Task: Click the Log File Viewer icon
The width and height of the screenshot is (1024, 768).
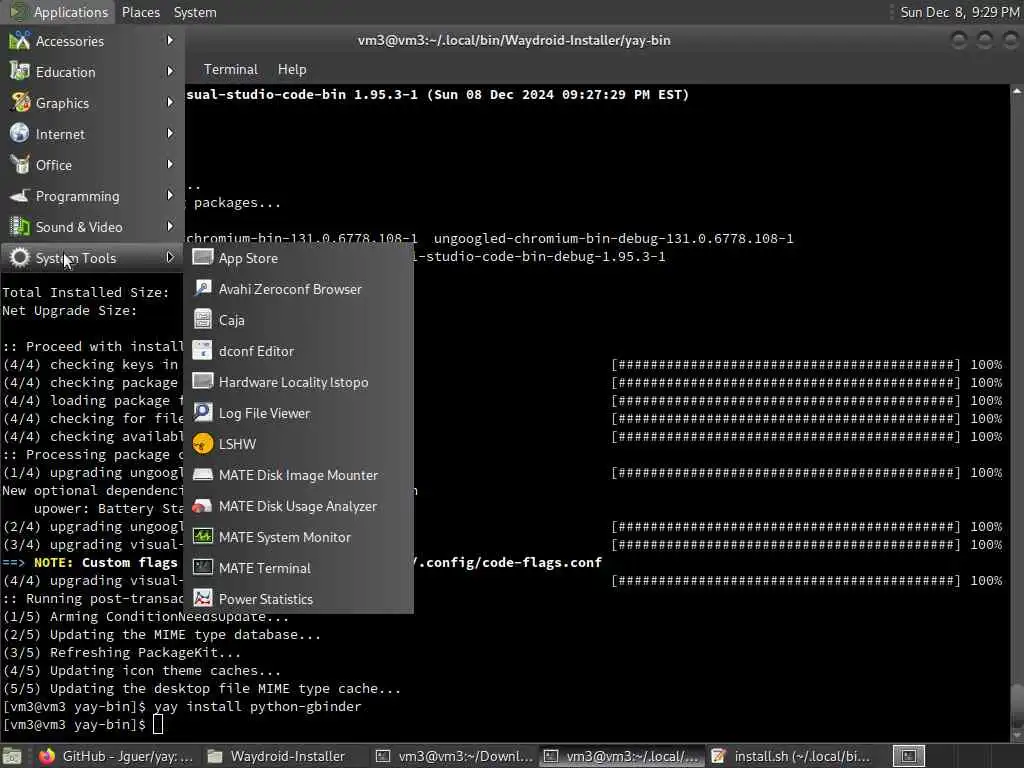Action: tap(202, 412)
